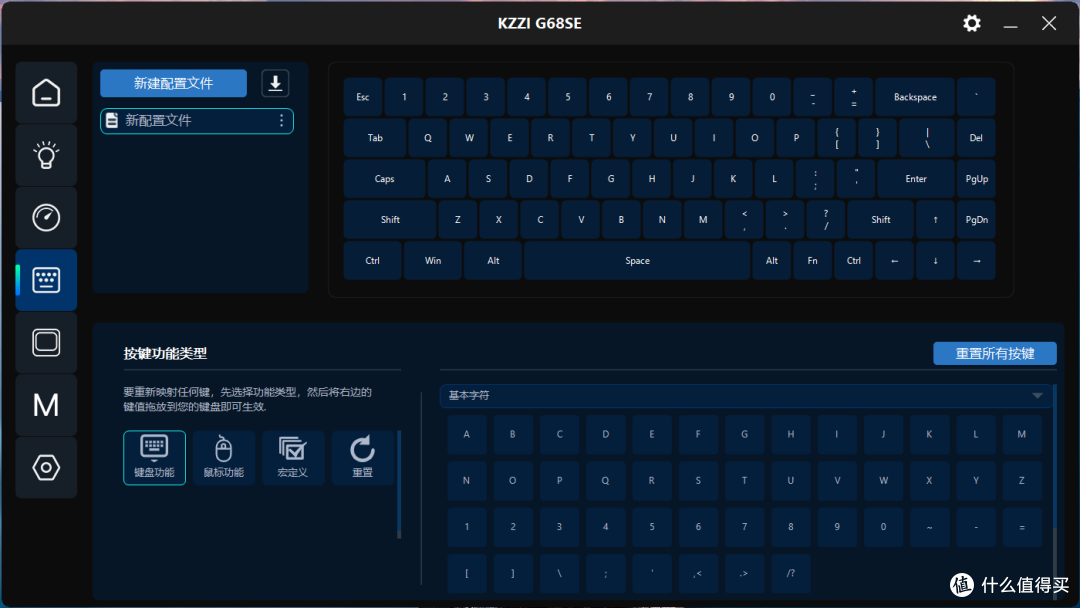Image resolution: width=1080 pixels, height=608 pixels.
Task: Click the 新建配置文件 button
Action: pos(173,83)
